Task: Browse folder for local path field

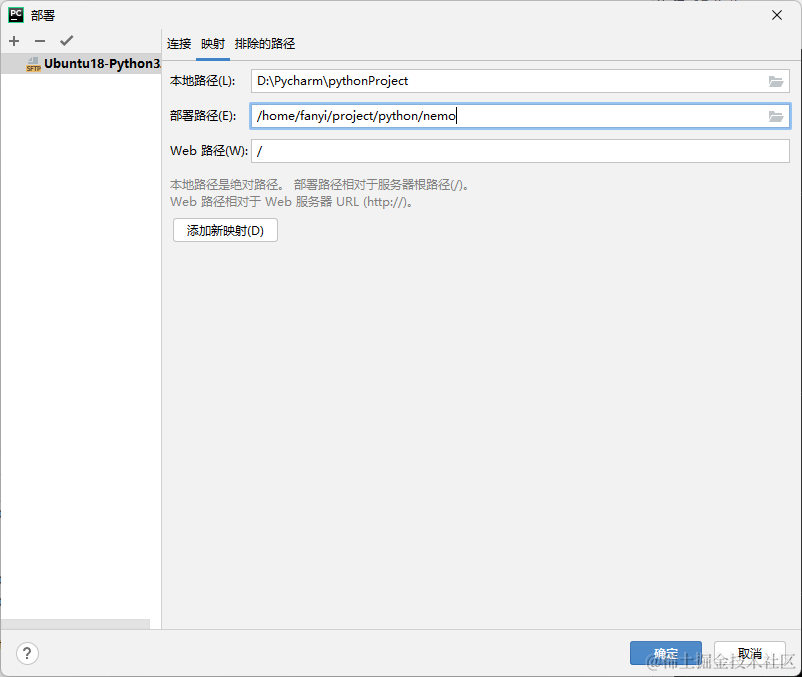Action: [776, 81]
